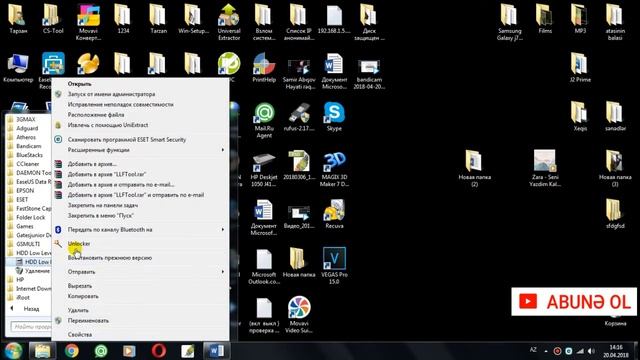Expand the BlueStacks folder in Start menu
Image resolution: width=640 pixels, height=360 pixels.
click(29, 155)
